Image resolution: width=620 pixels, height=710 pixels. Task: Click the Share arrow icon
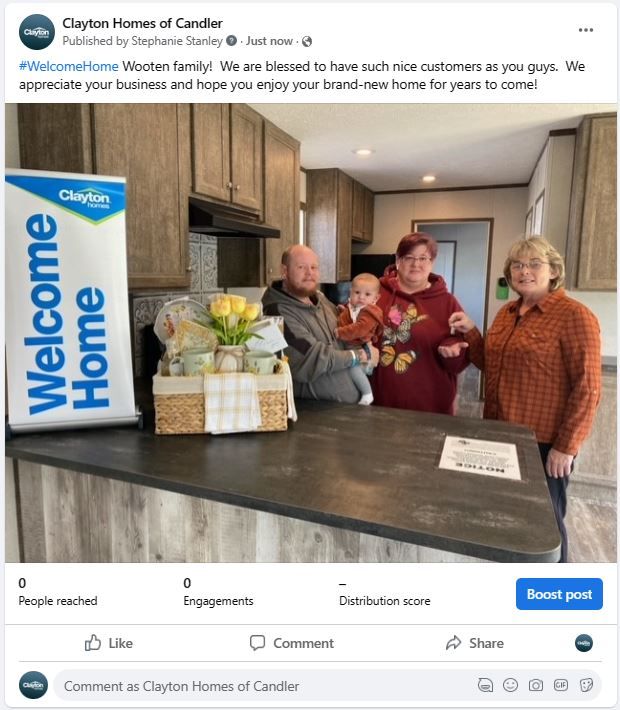pyautogui.click(x=453, y=643)
